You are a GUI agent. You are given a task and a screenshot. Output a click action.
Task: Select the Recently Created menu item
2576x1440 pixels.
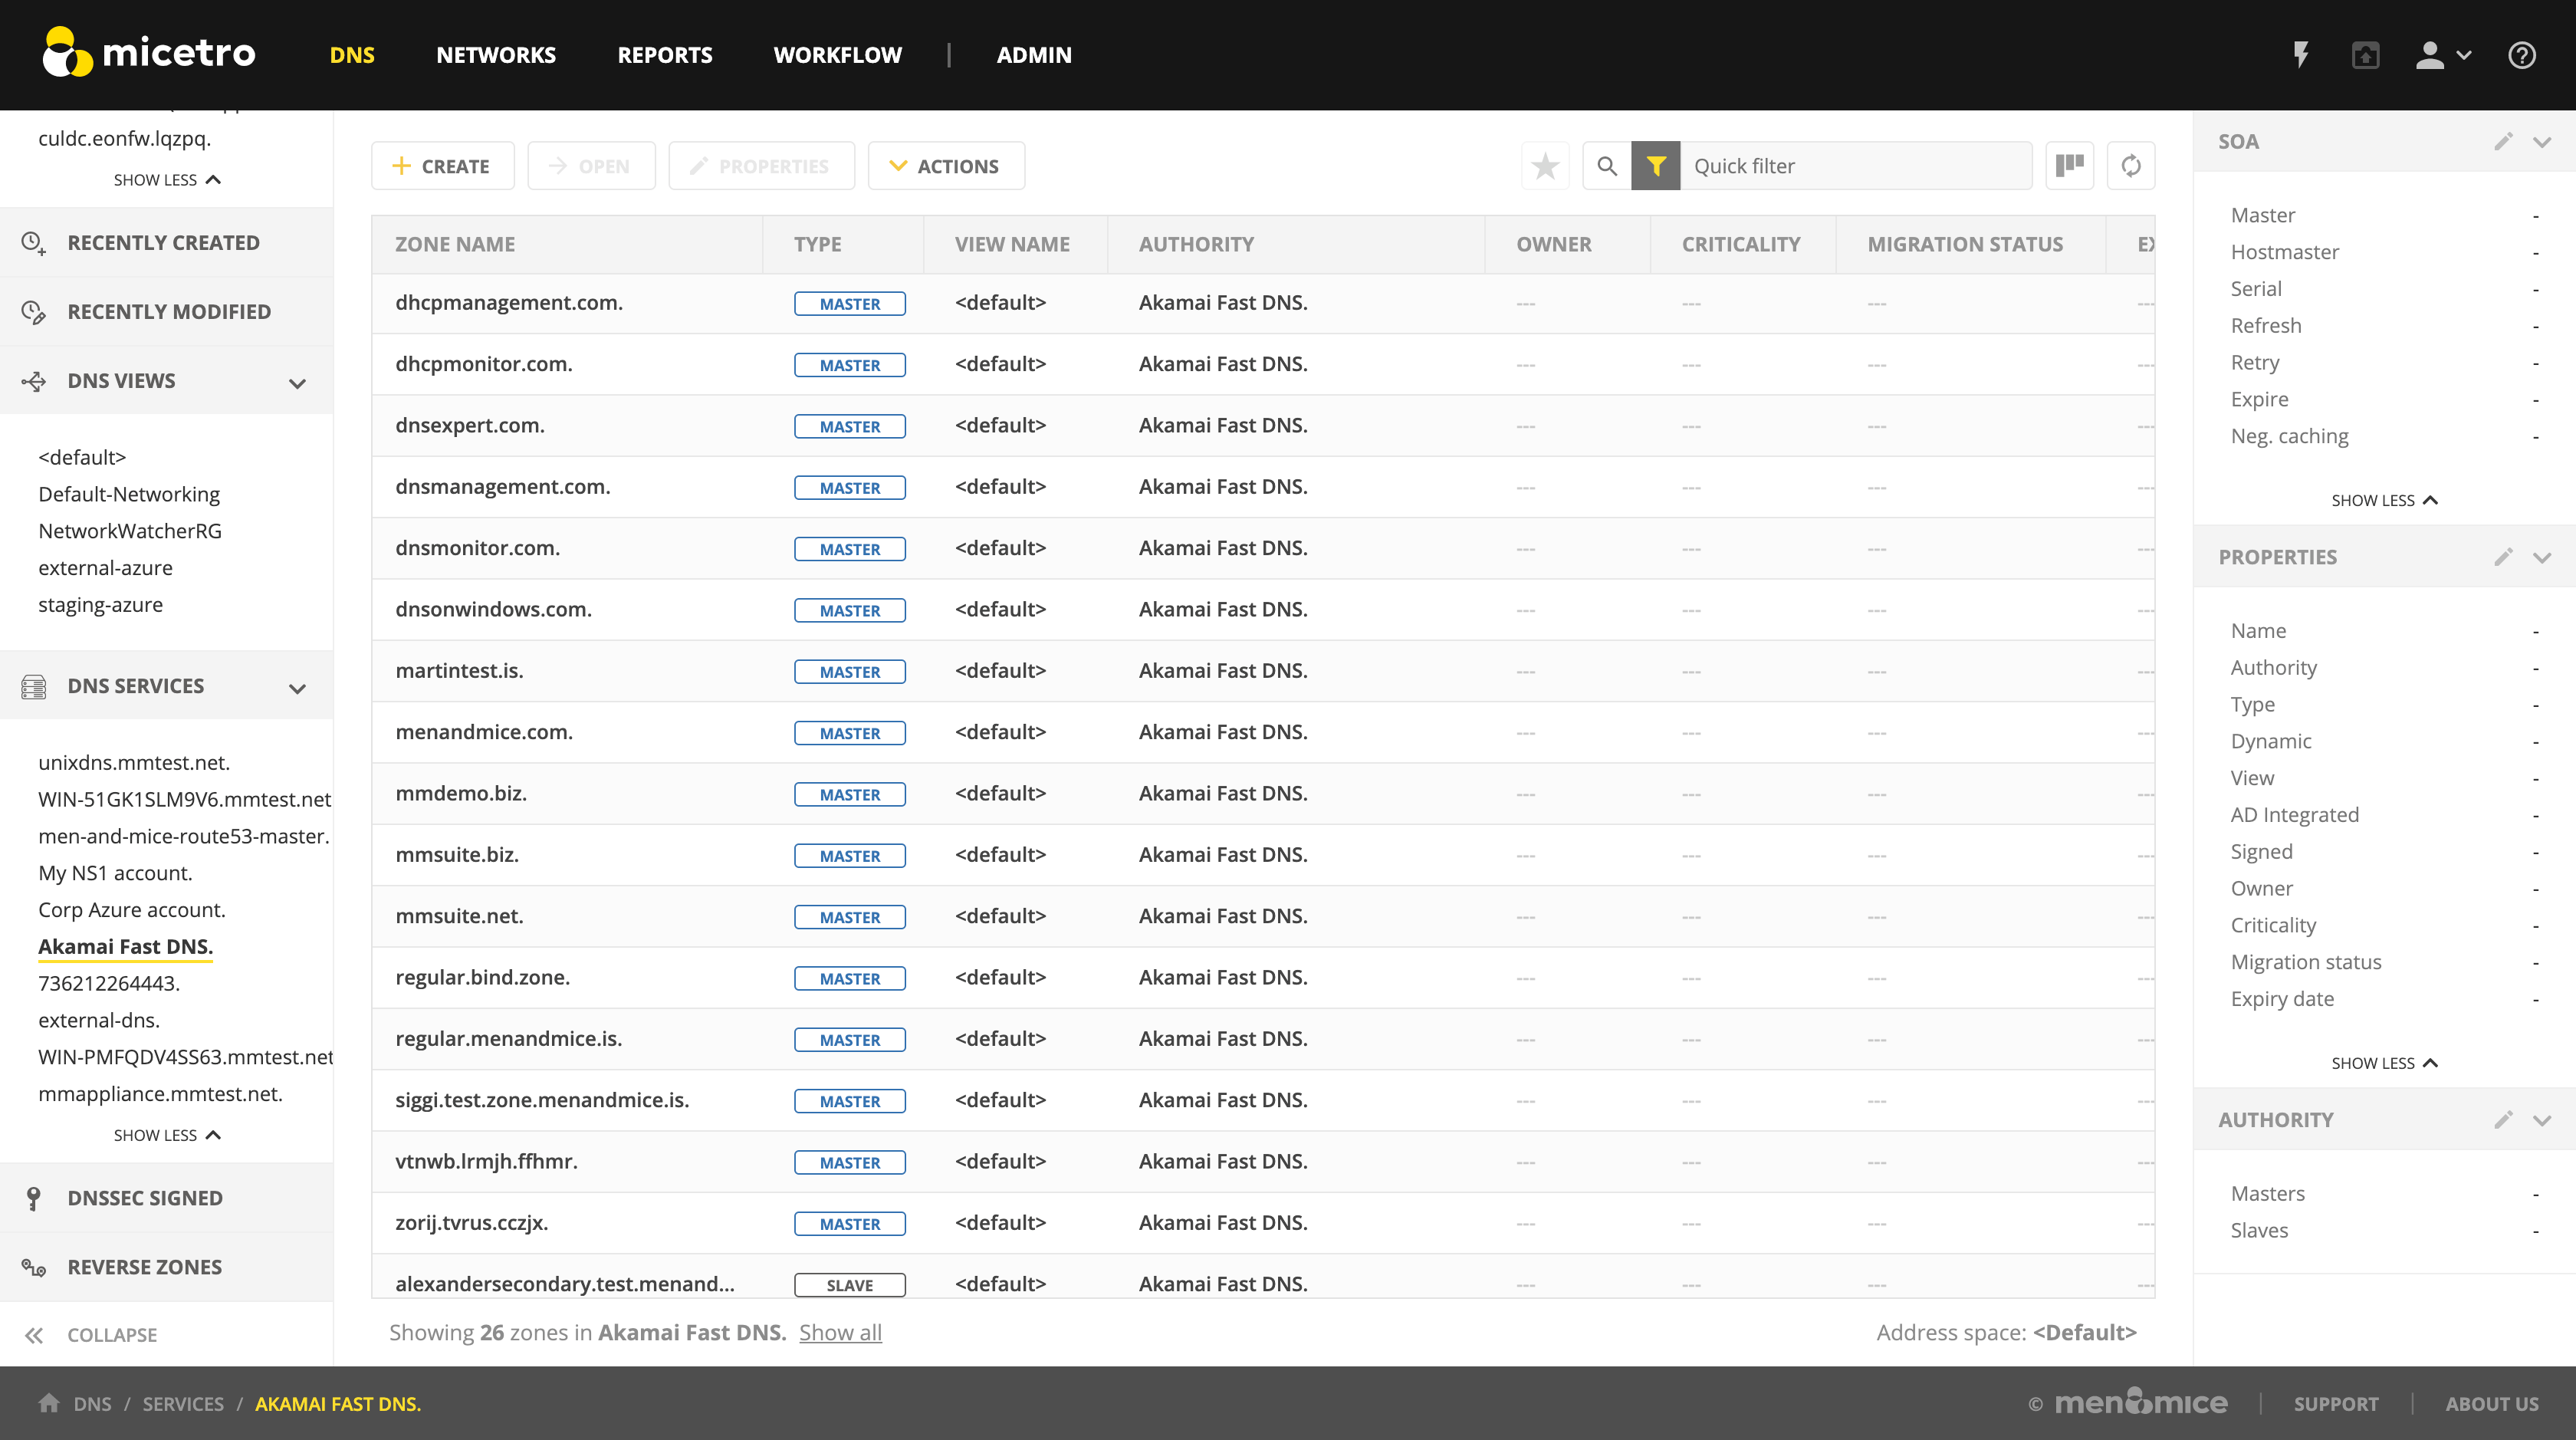166,243
